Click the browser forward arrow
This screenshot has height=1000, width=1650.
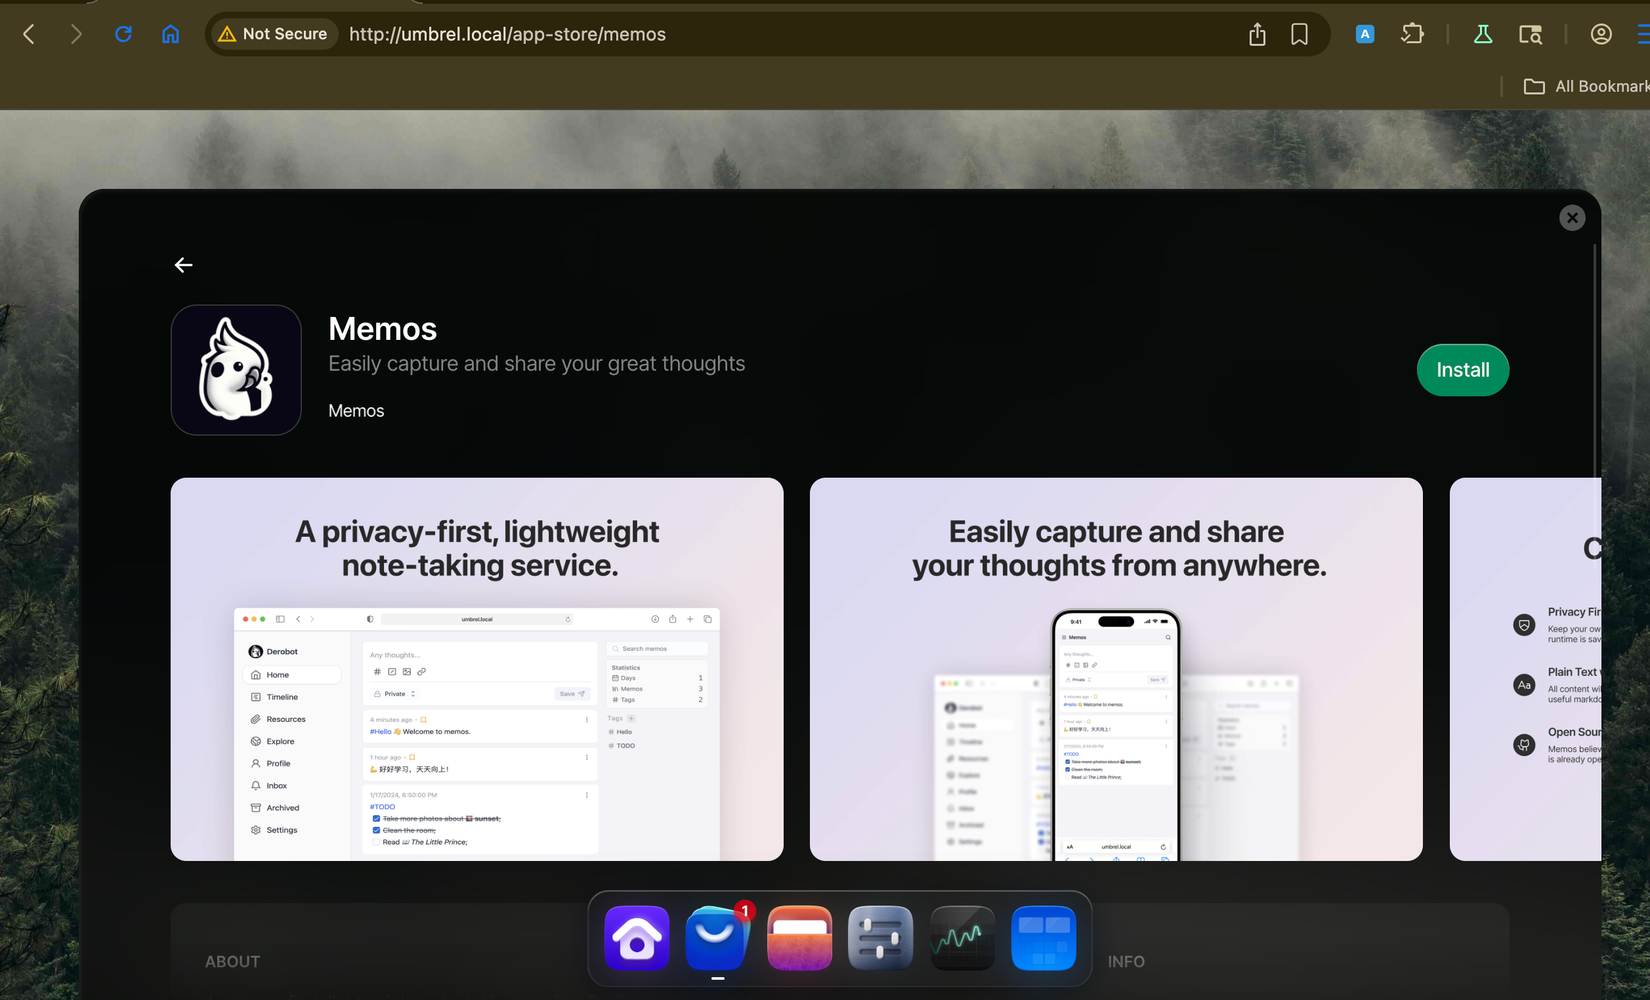(x=76, y=34)
